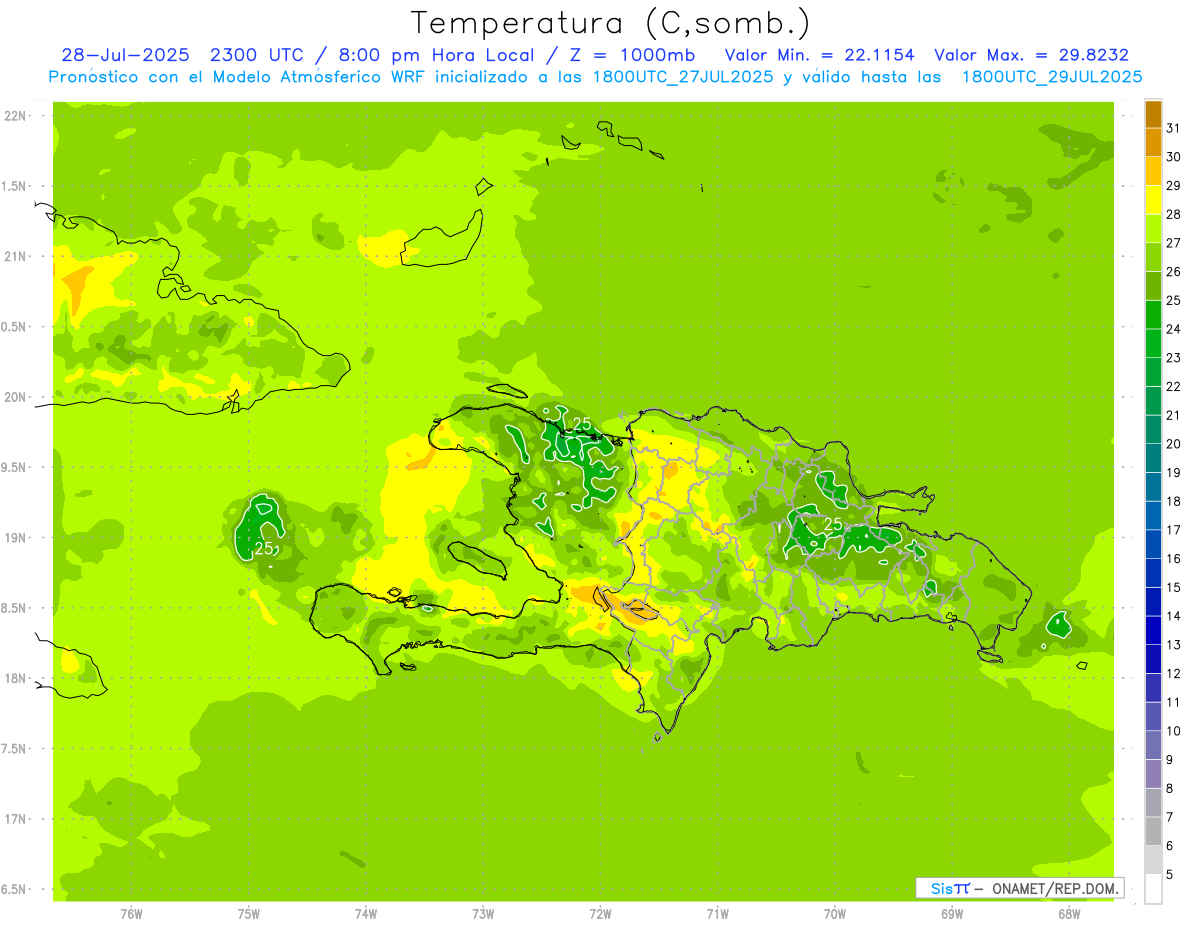Click the '76W' longitude label
Image resolution: width=1200 pixels, height=927 pixels.
(x=131, y=913)
